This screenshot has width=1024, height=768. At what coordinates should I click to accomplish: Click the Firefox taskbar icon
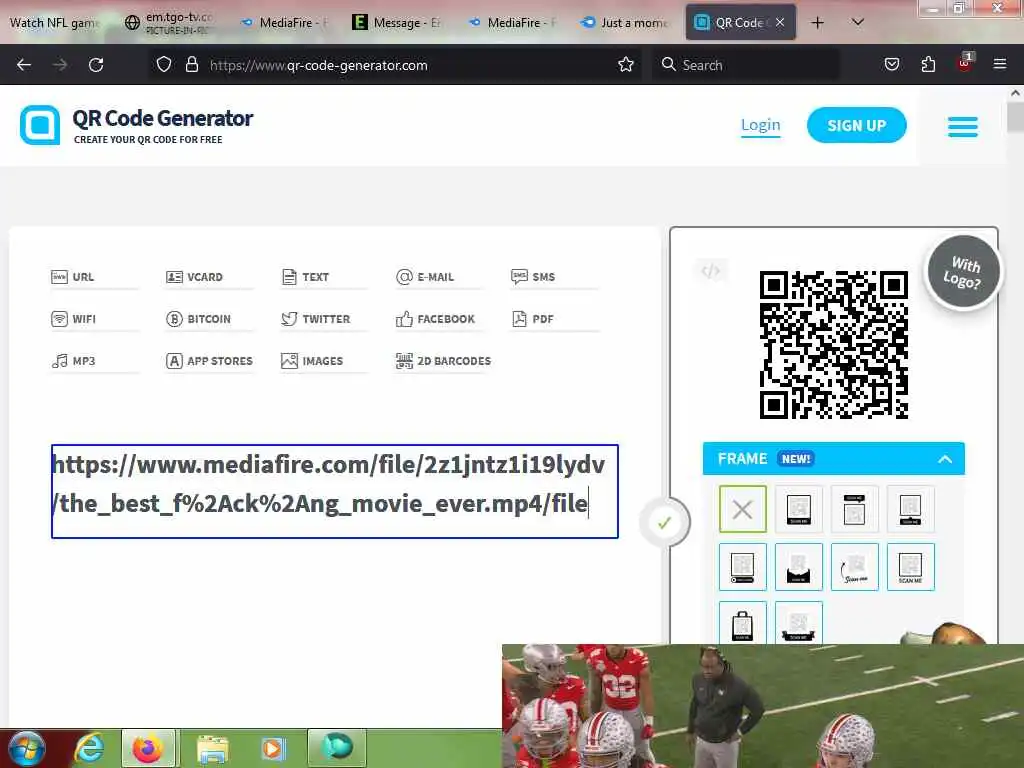click(148, 748)
